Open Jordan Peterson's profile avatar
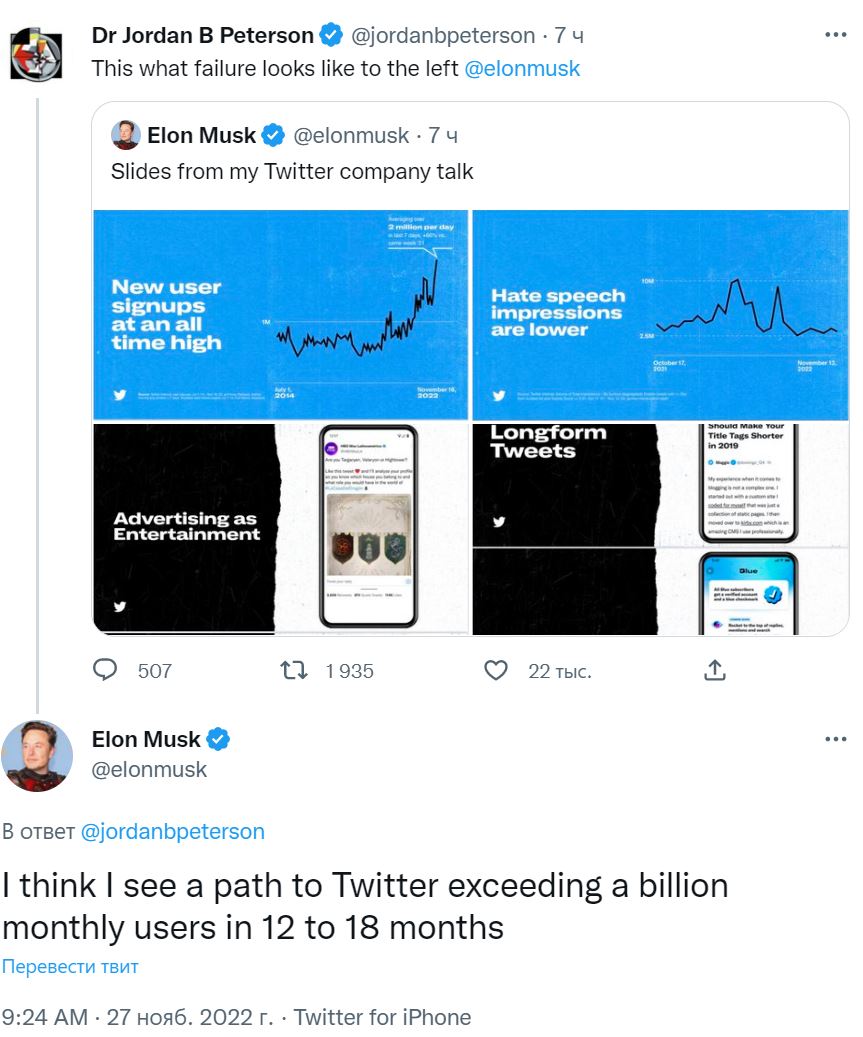 point(36,54)
